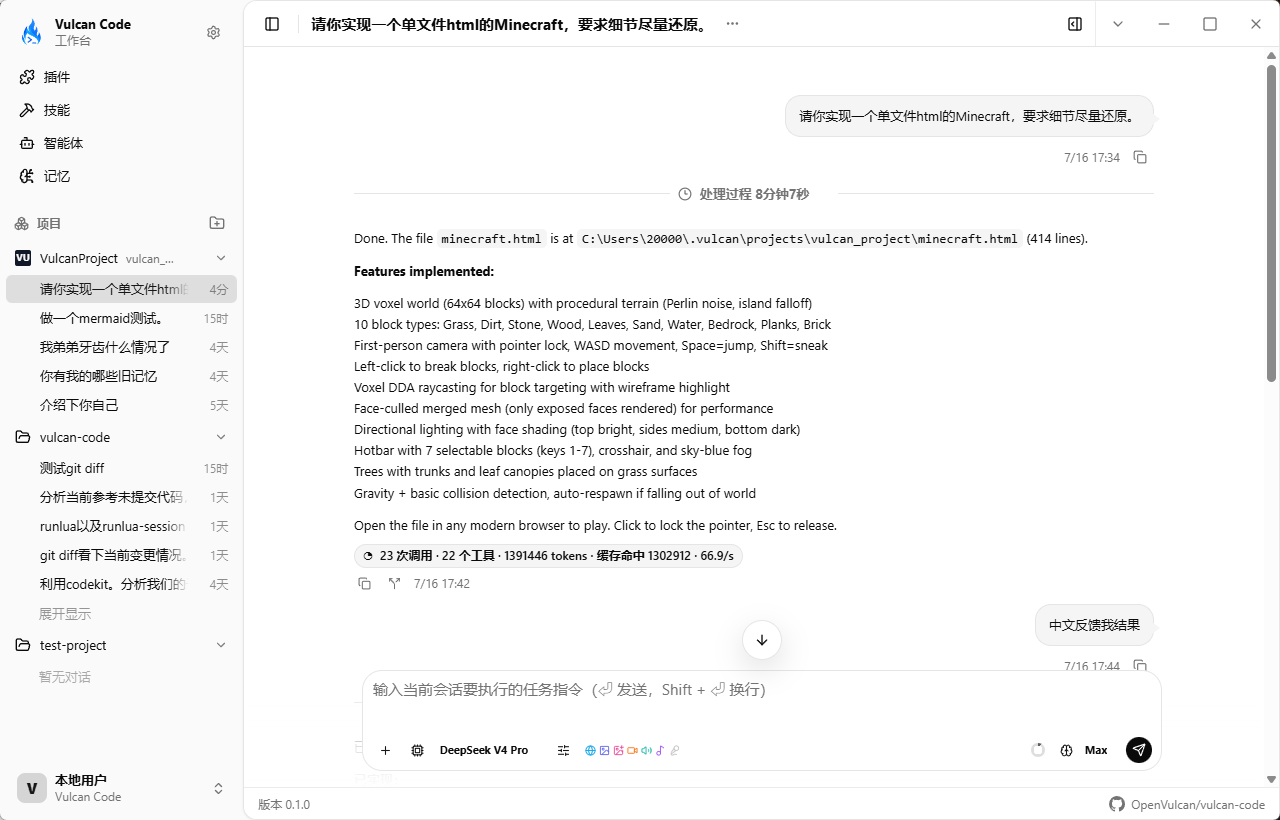Click the branch icon beside 7/16 17:42

pyautogui.click(x=395, y=584)
